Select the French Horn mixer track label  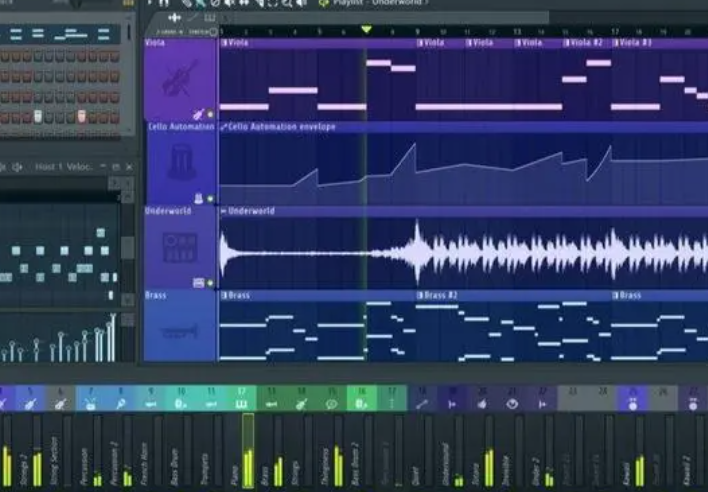pos(144,463)
